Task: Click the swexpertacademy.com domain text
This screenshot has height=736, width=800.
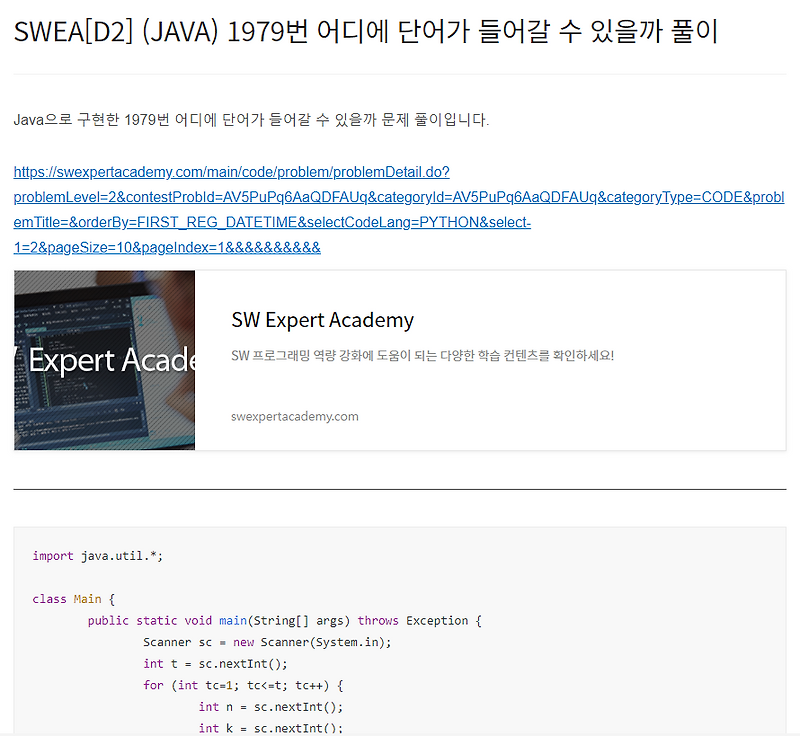Action: tap(292, 416)
